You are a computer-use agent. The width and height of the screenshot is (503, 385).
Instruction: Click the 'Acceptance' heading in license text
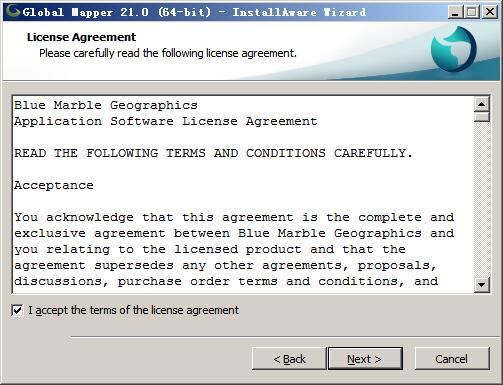click(54, 185)
